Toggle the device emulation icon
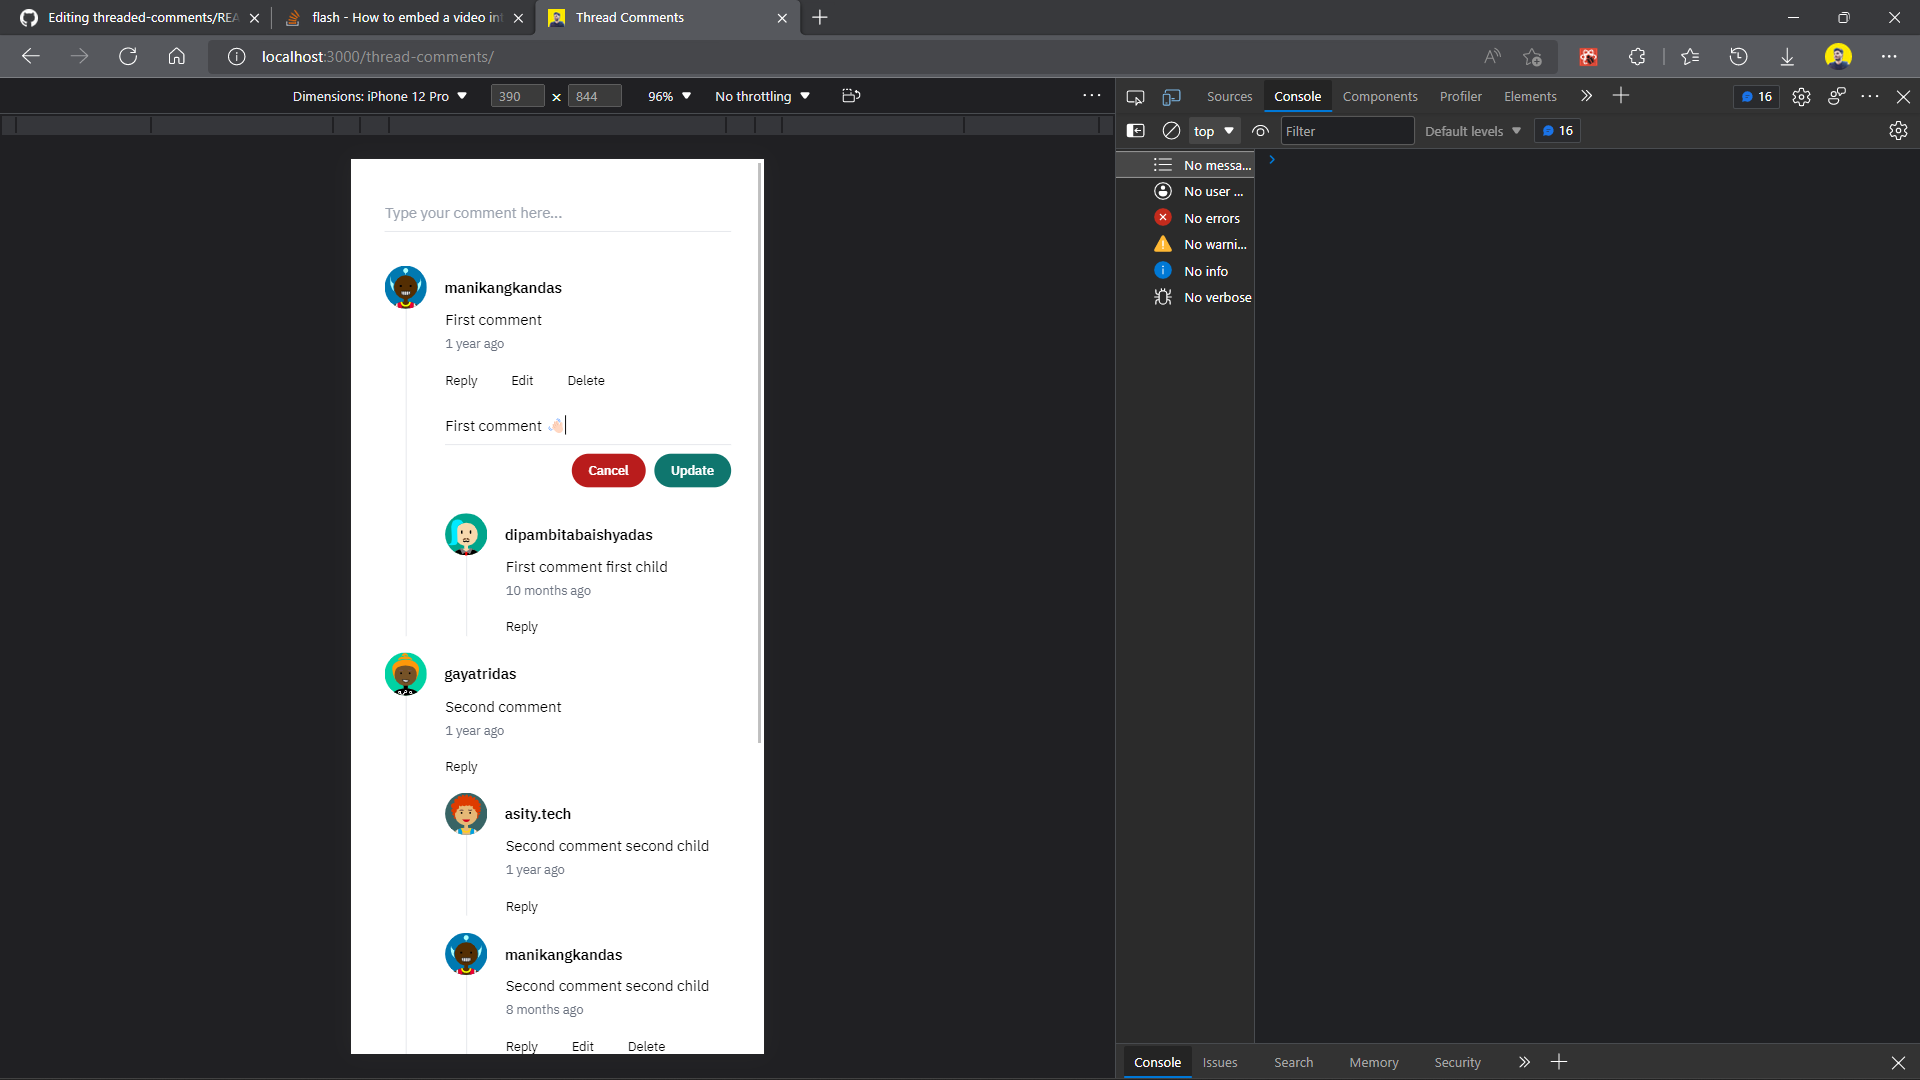Image resolution: width=1920 pixels, height=1080 pixels. 1171,97
